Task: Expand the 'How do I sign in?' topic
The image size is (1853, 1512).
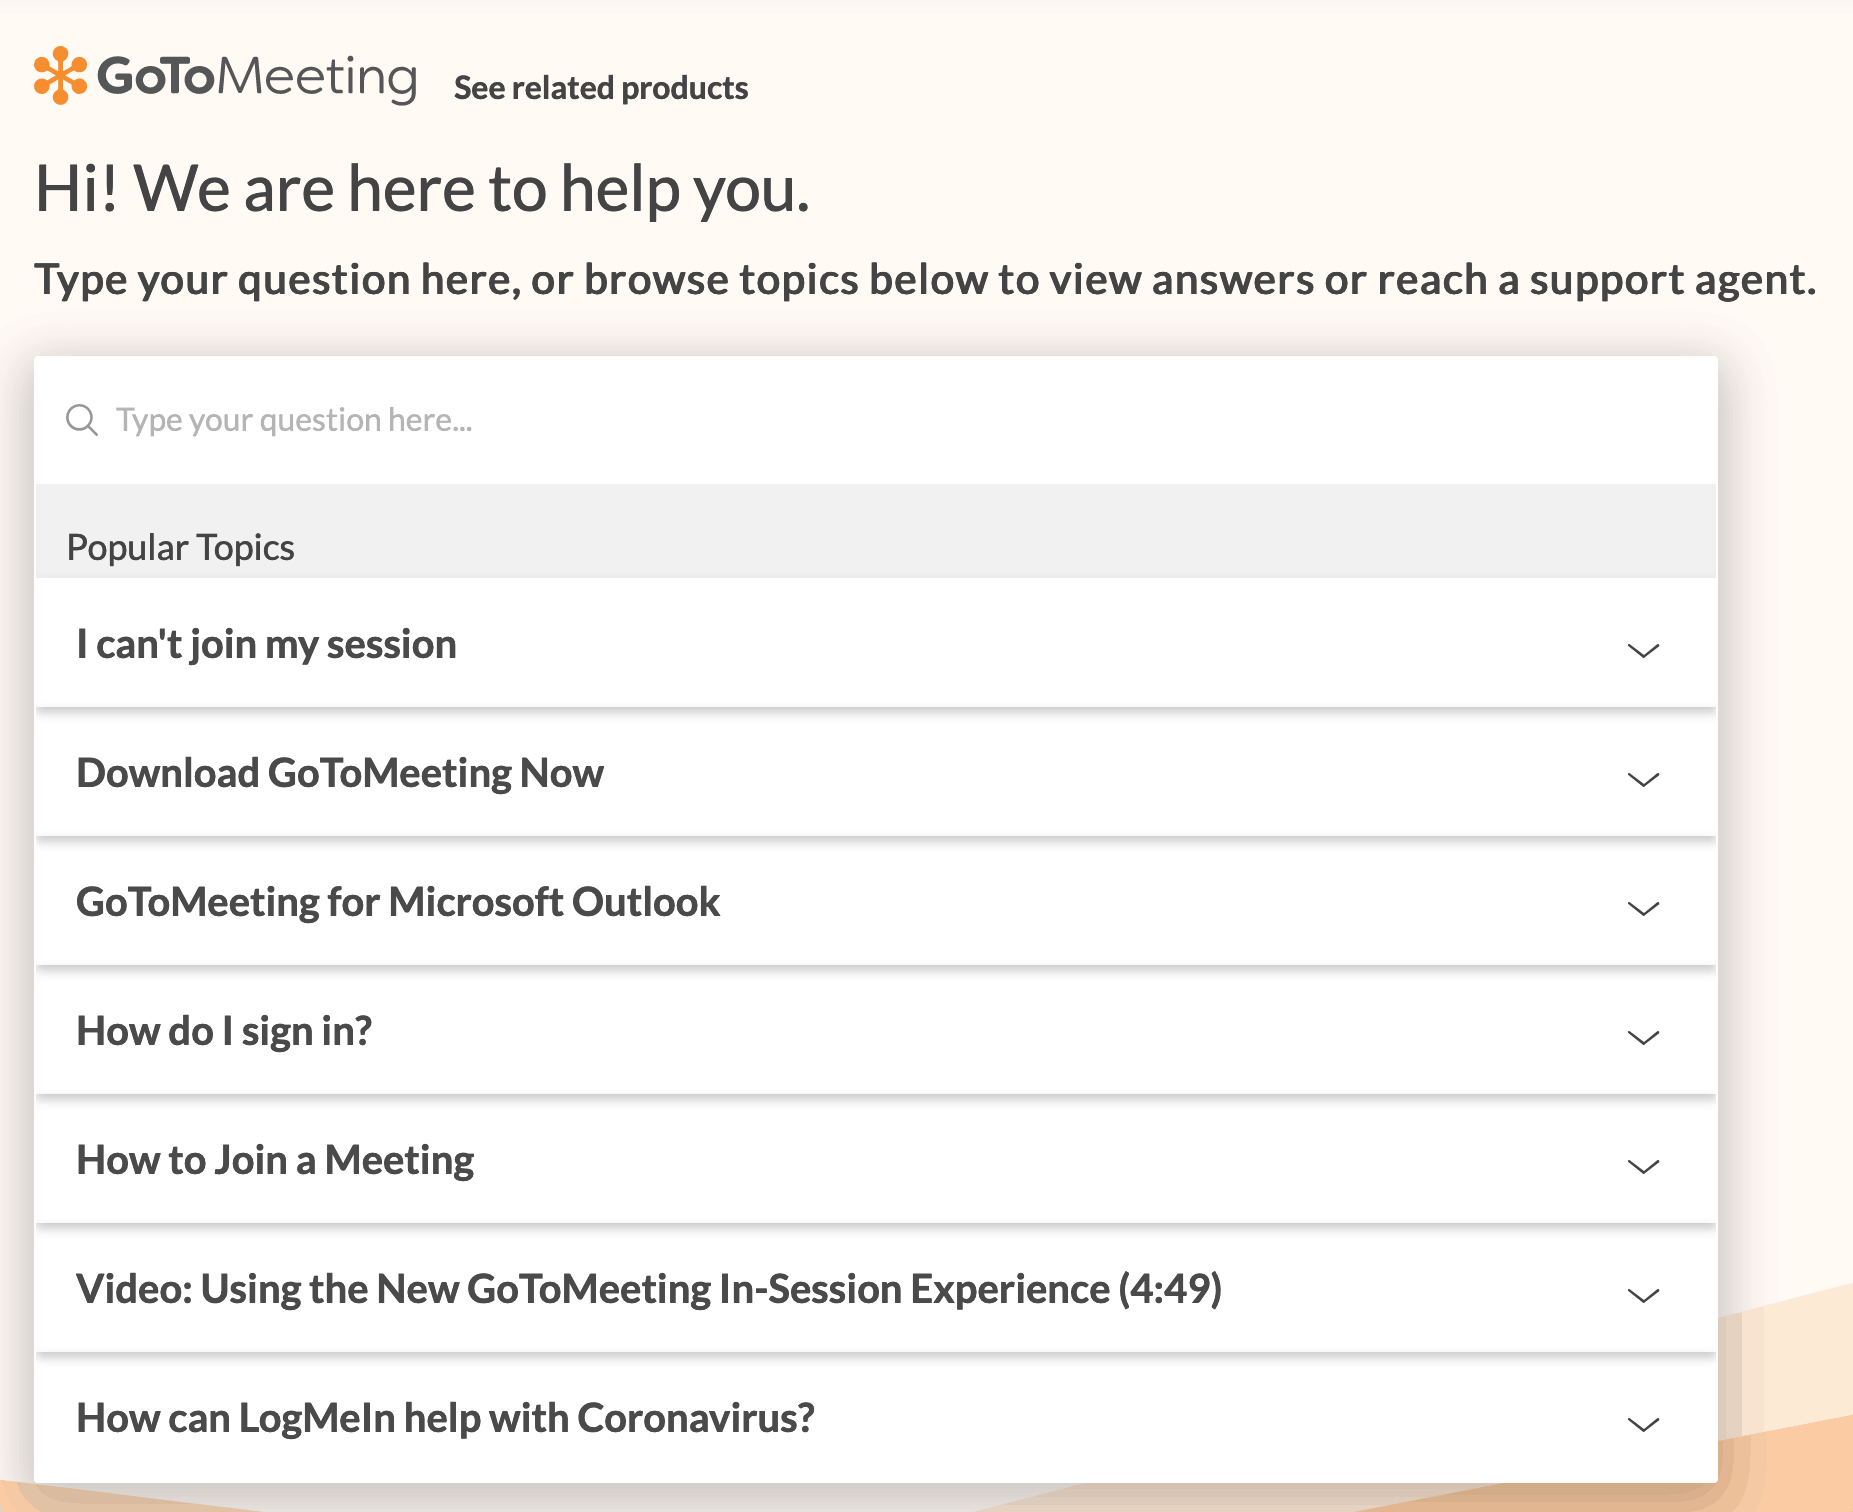Action: coord(1641,1038)
